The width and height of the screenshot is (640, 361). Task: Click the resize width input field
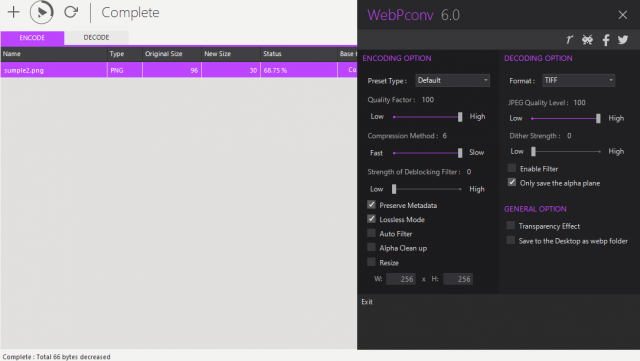pos(401,279)
